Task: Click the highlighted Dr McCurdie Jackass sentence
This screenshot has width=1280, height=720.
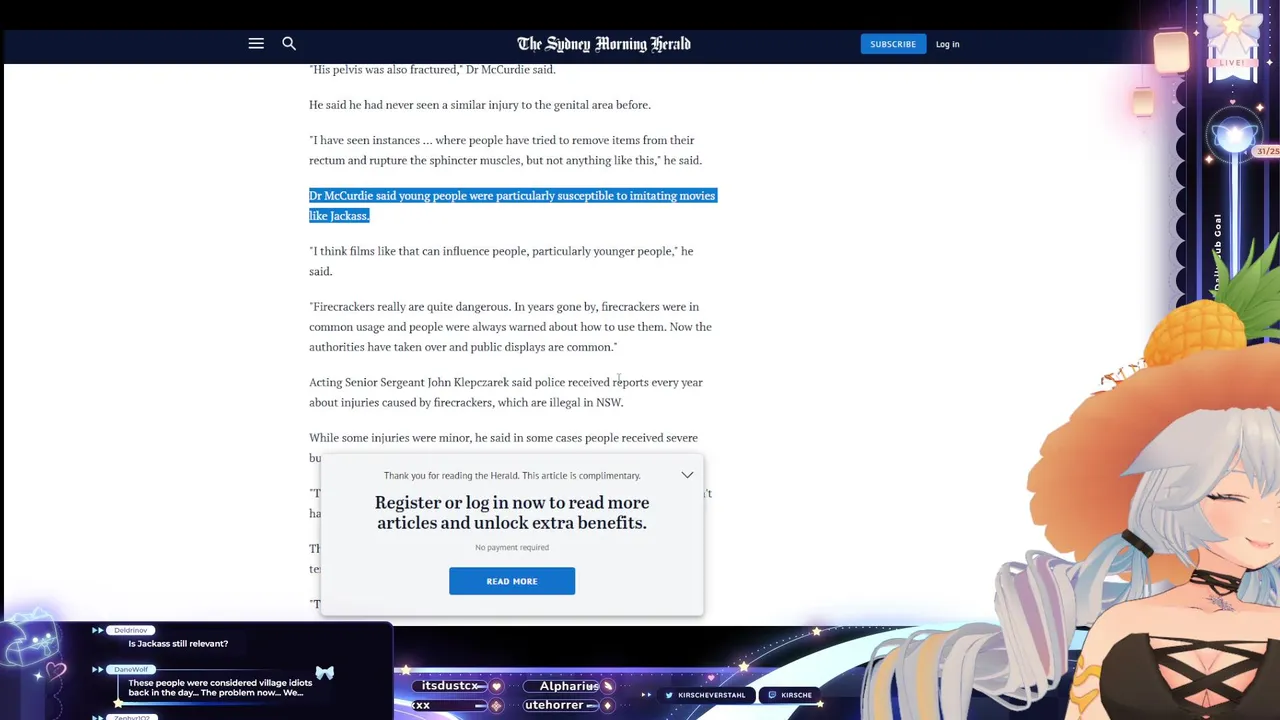Action: [512, 206]
